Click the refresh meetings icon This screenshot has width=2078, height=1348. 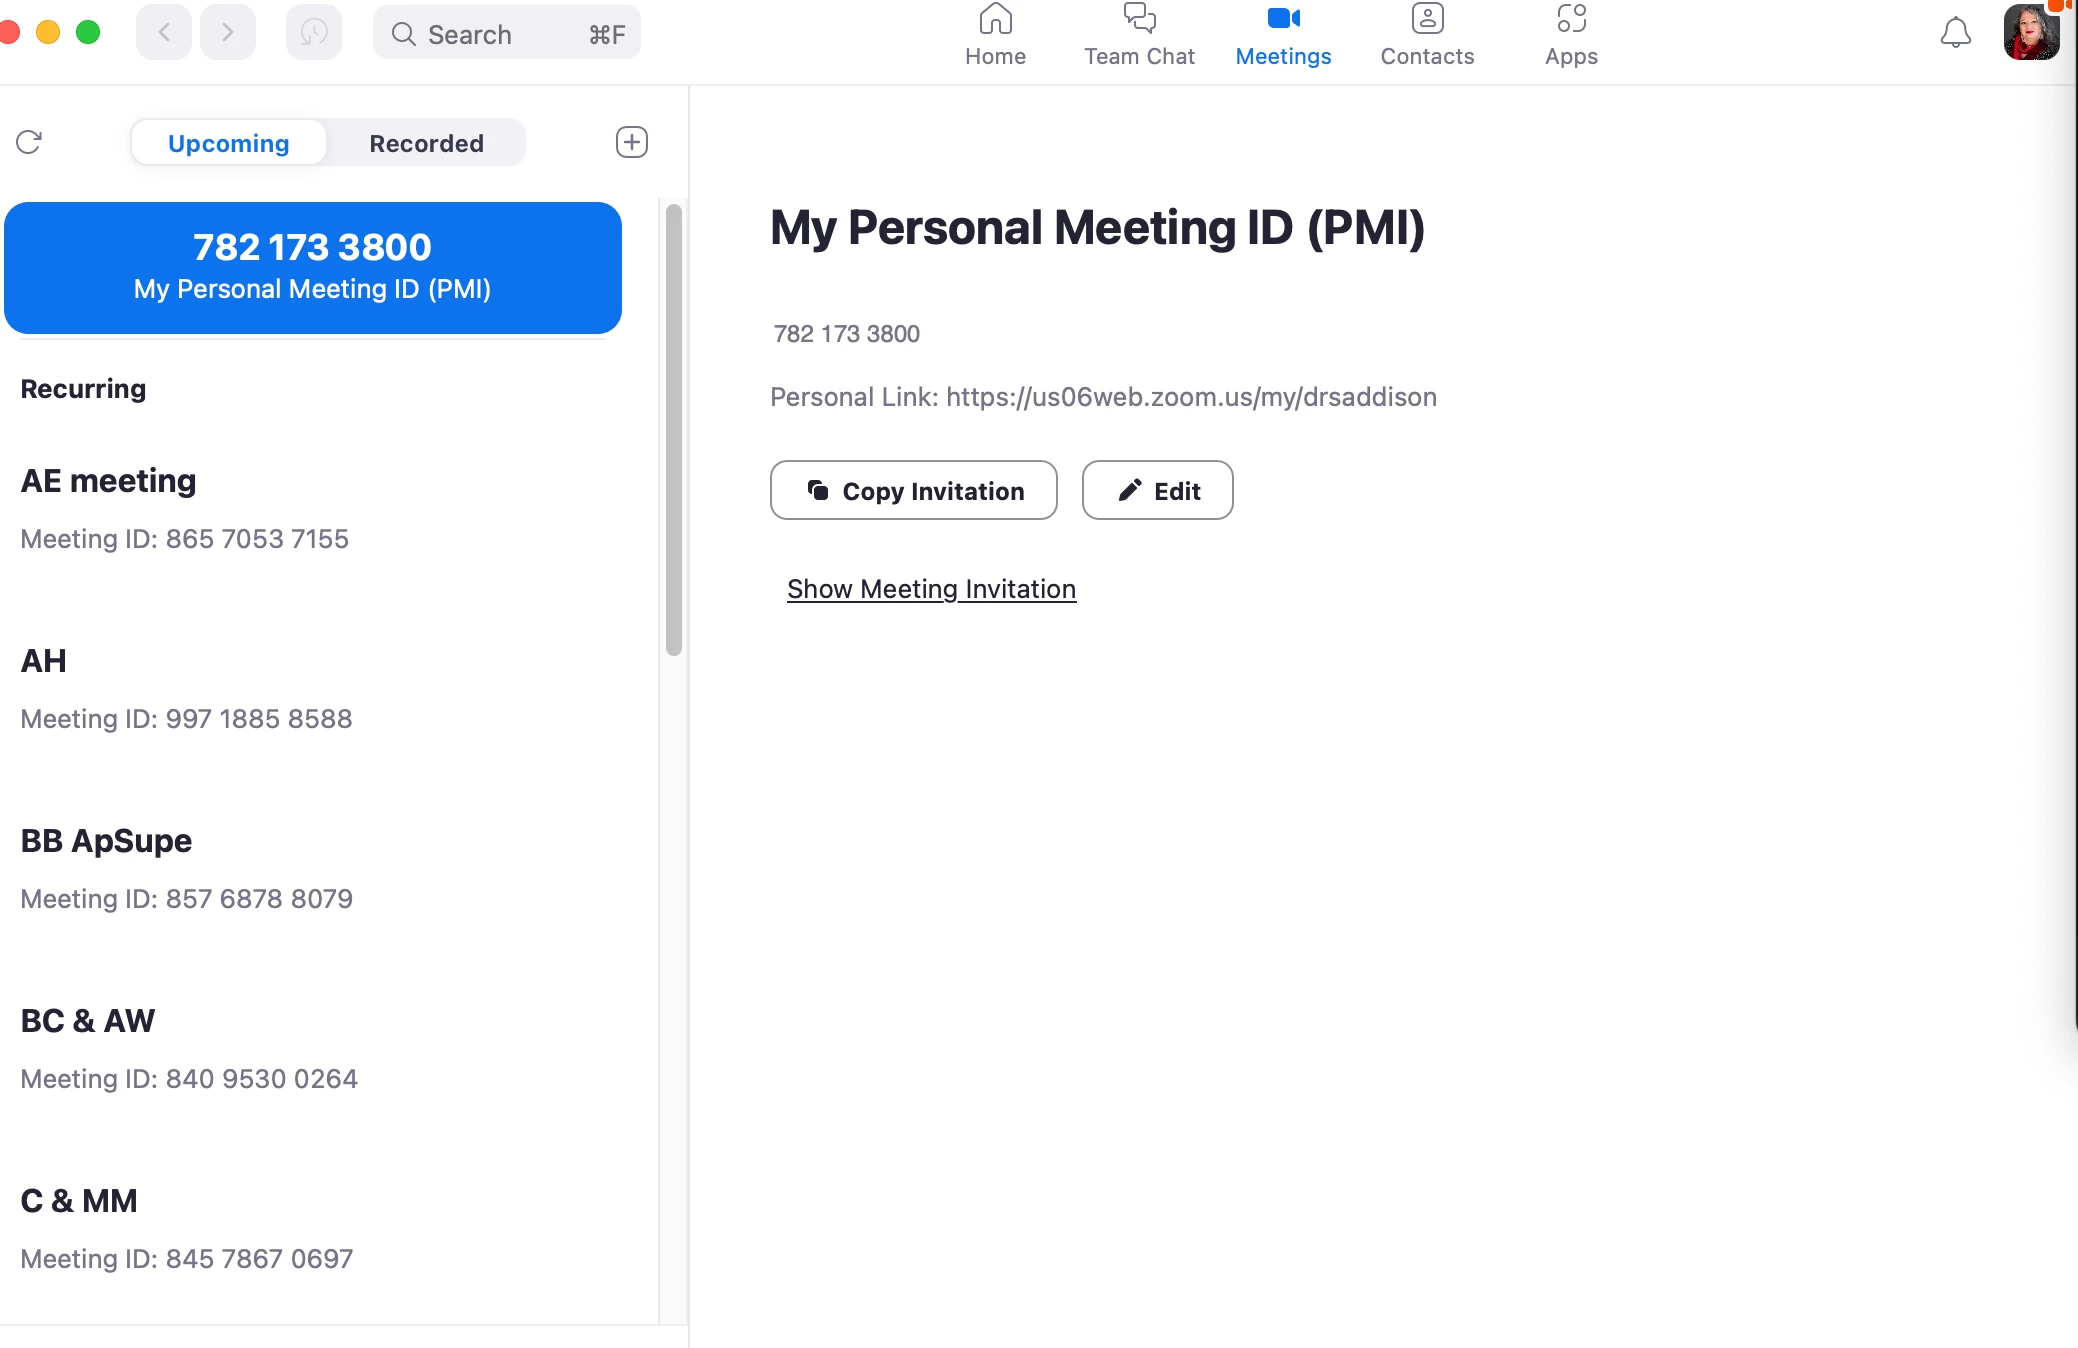point(29,142)
